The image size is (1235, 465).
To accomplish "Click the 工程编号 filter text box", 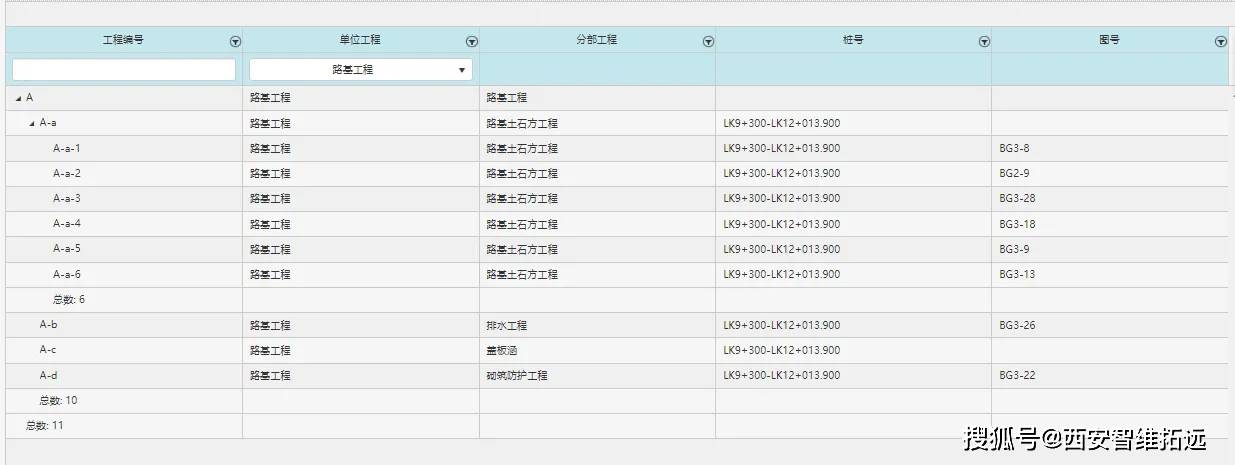I will click(124, 70).
